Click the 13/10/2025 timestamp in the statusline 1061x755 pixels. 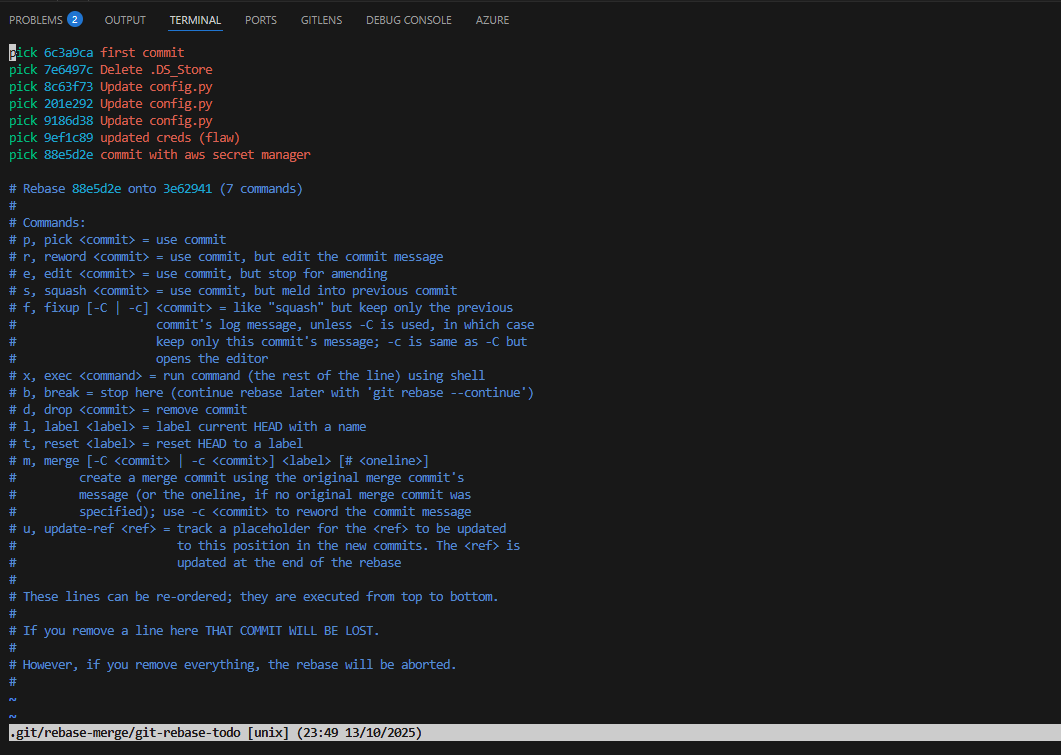[x=381, y=732]
